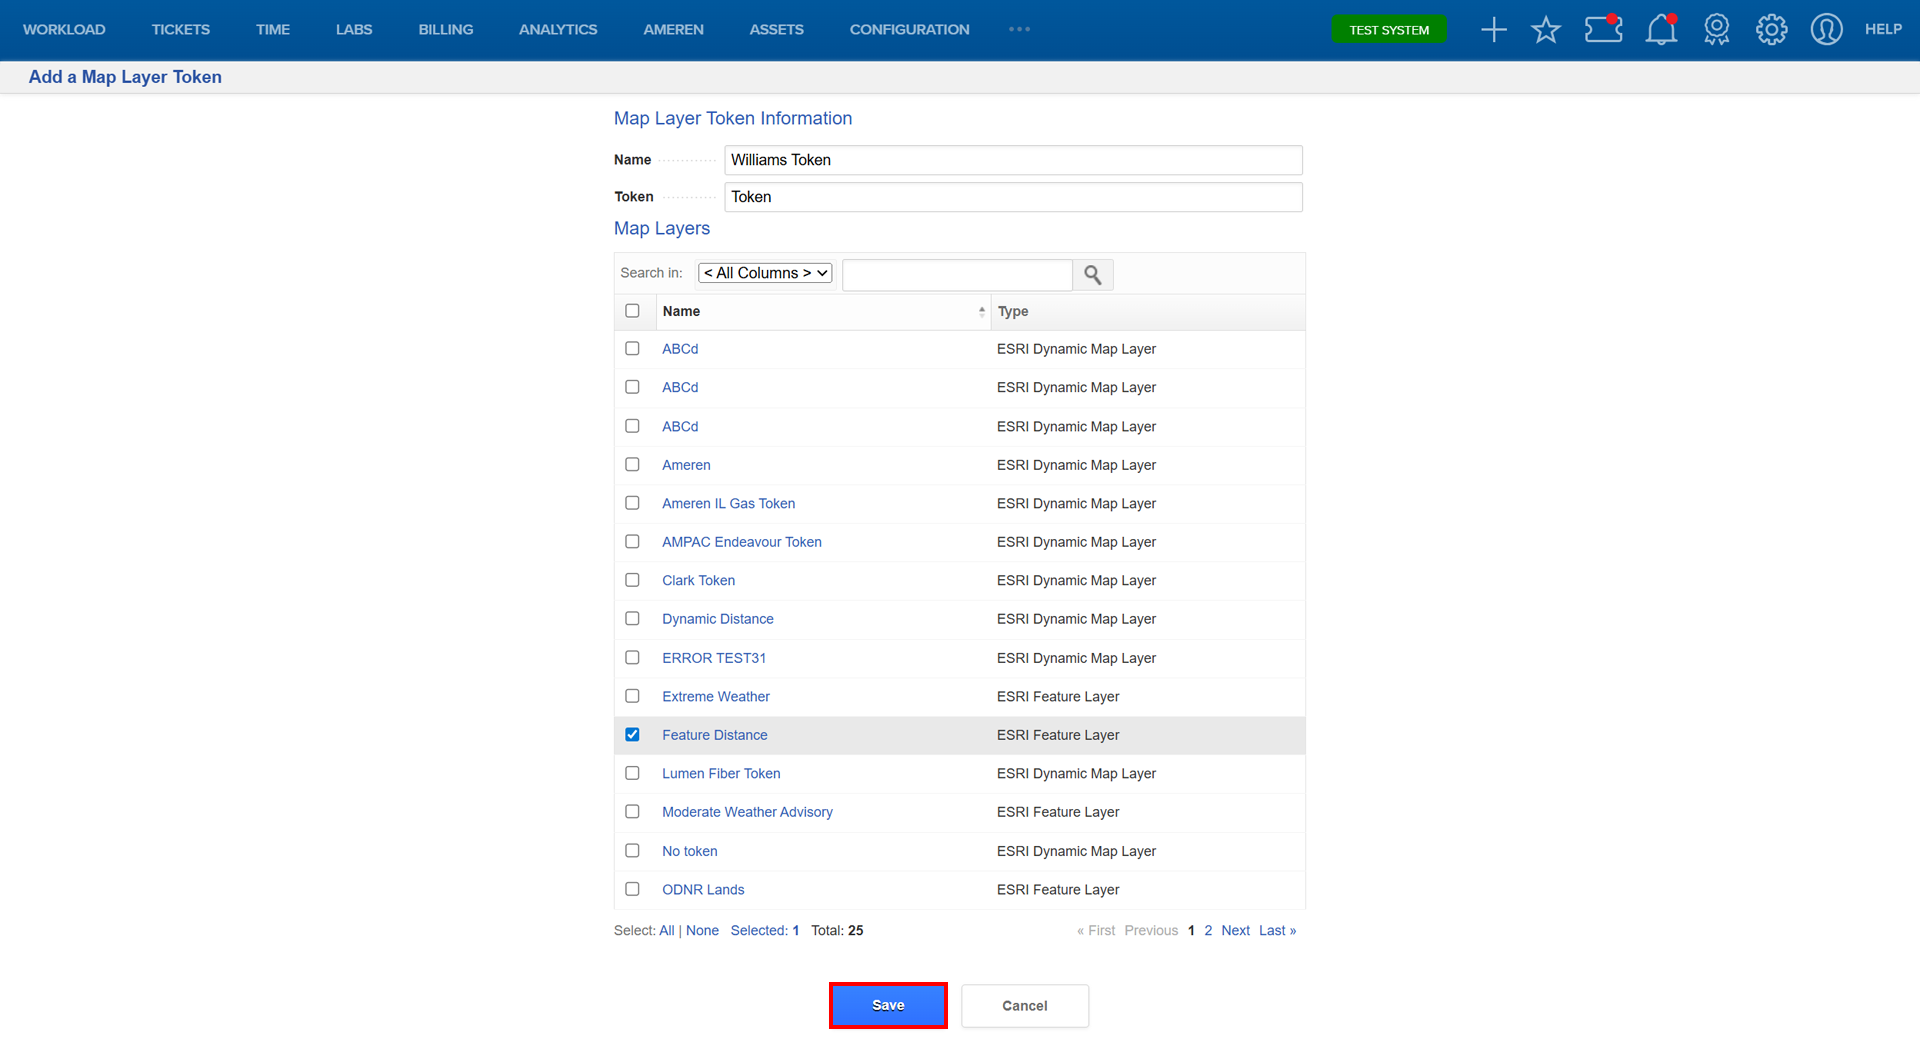Check the Extreme Weather checkbox
Screen dimensions: 1920x1049
click(x=632, y=696)
